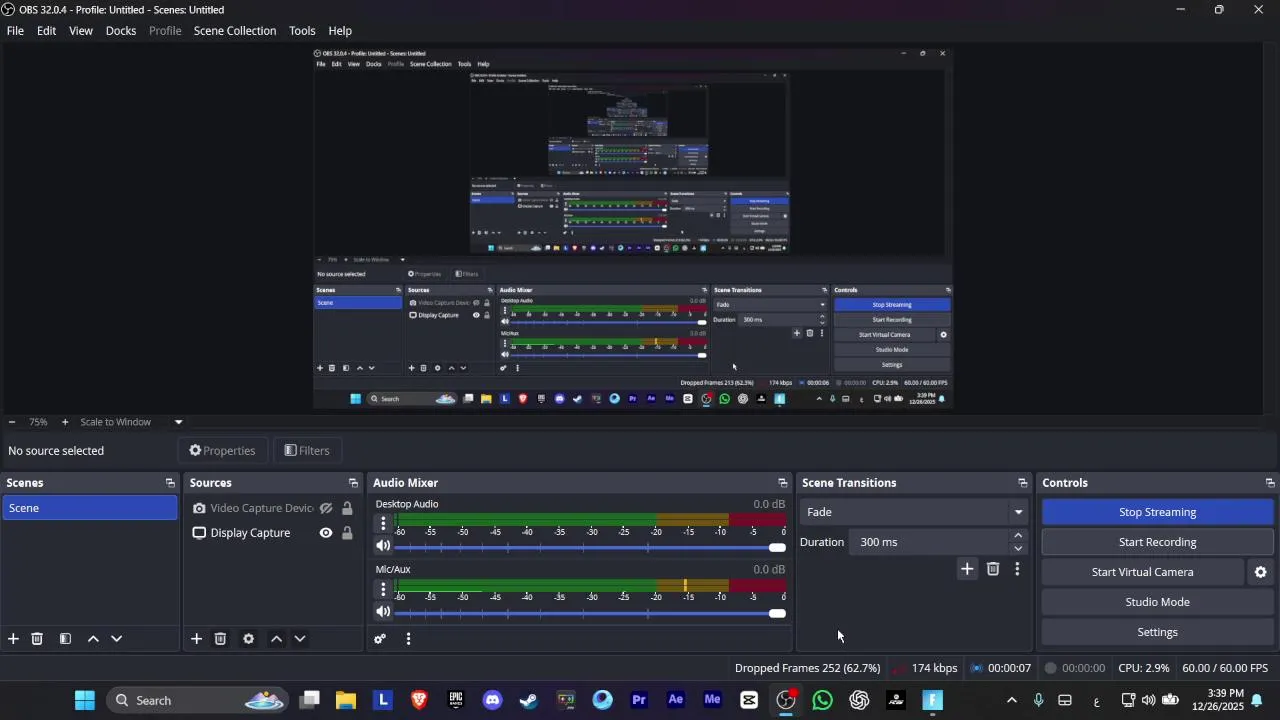Select the Scene item in Scenes list
The height and width of the screenshot is (720, 1280).
point(89,509)
